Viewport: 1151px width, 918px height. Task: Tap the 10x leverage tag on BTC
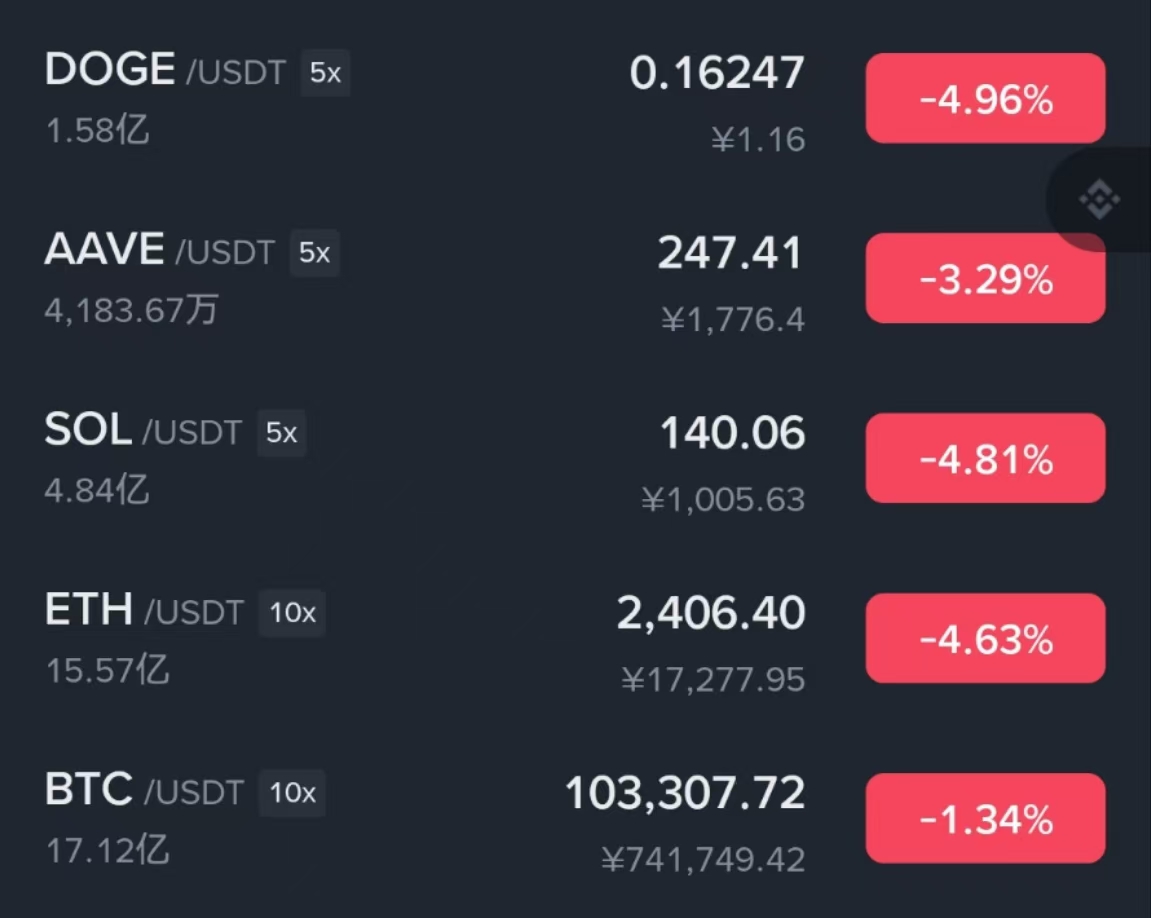[292, 793]
